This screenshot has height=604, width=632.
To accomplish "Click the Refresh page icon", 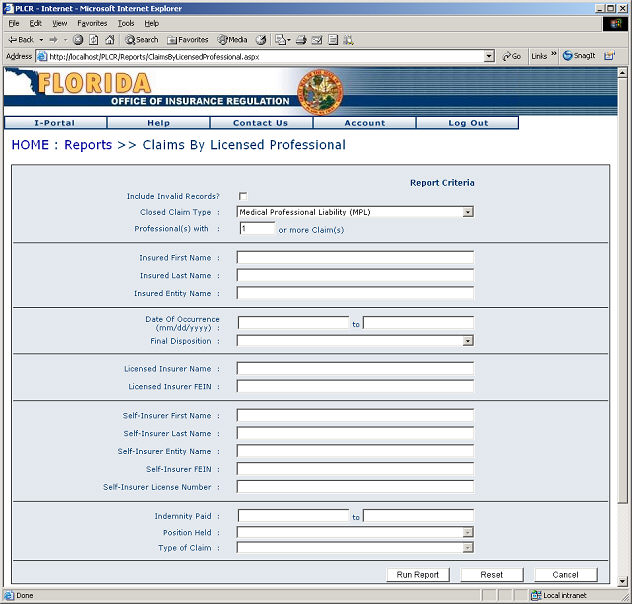I will tap(93, 40).
